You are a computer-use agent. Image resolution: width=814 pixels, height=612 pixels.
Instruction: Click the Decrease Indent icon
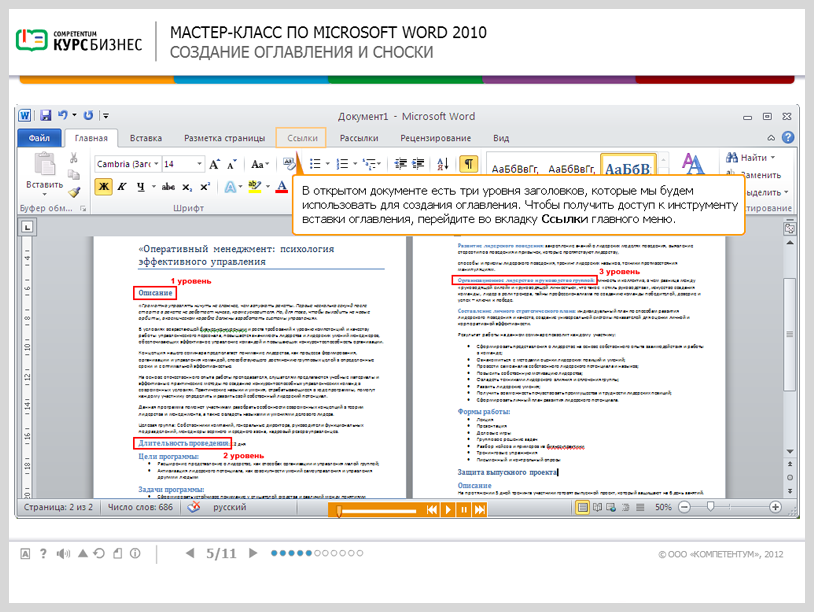coord(400,164)
